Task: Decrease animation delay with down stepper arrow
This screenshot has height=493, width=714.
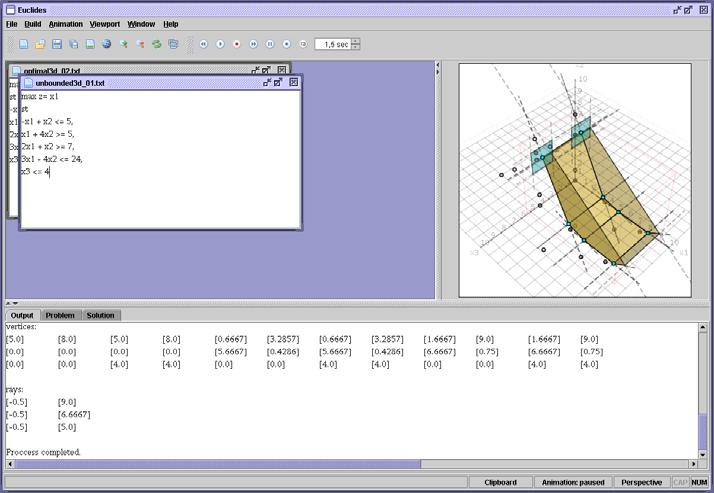Action: tap(356, 47)
